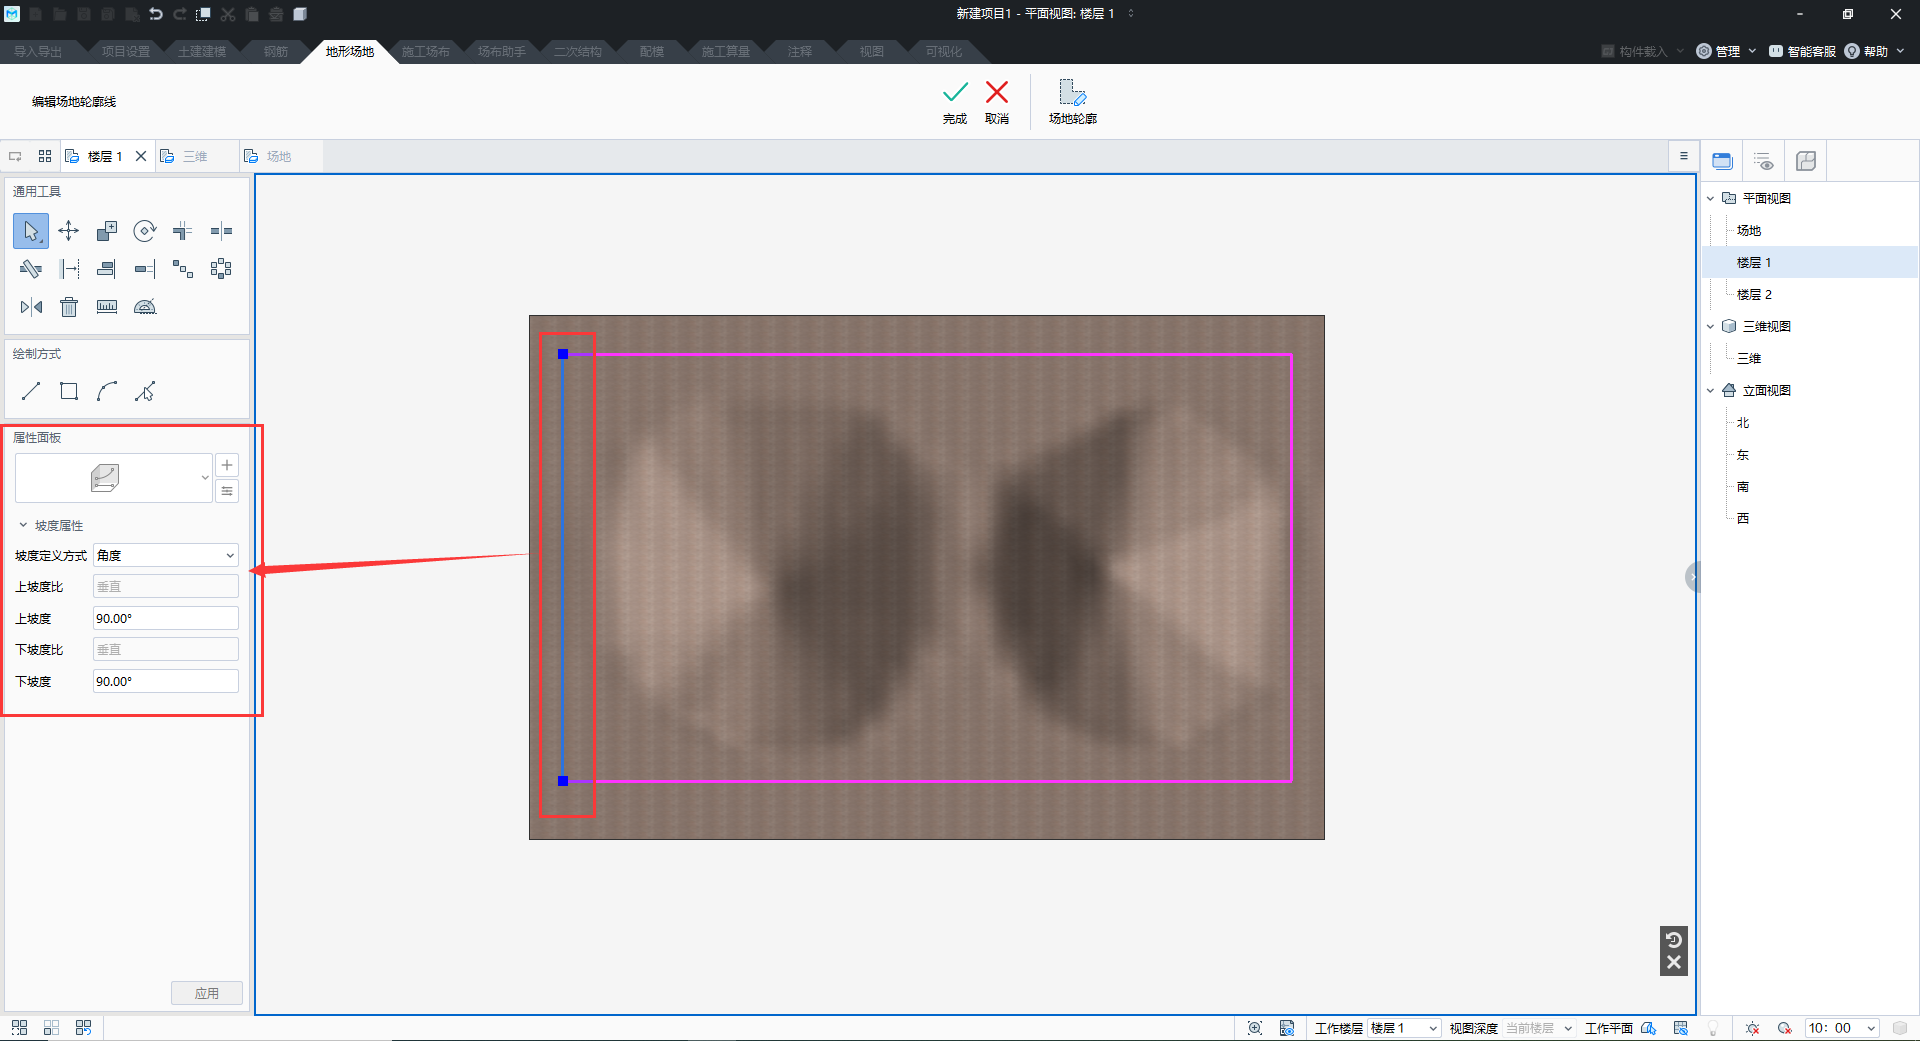Image resolution: width=1920 pixels, height=1041 pixels.
Task: Activate the radial array tool
Action: 221,269
